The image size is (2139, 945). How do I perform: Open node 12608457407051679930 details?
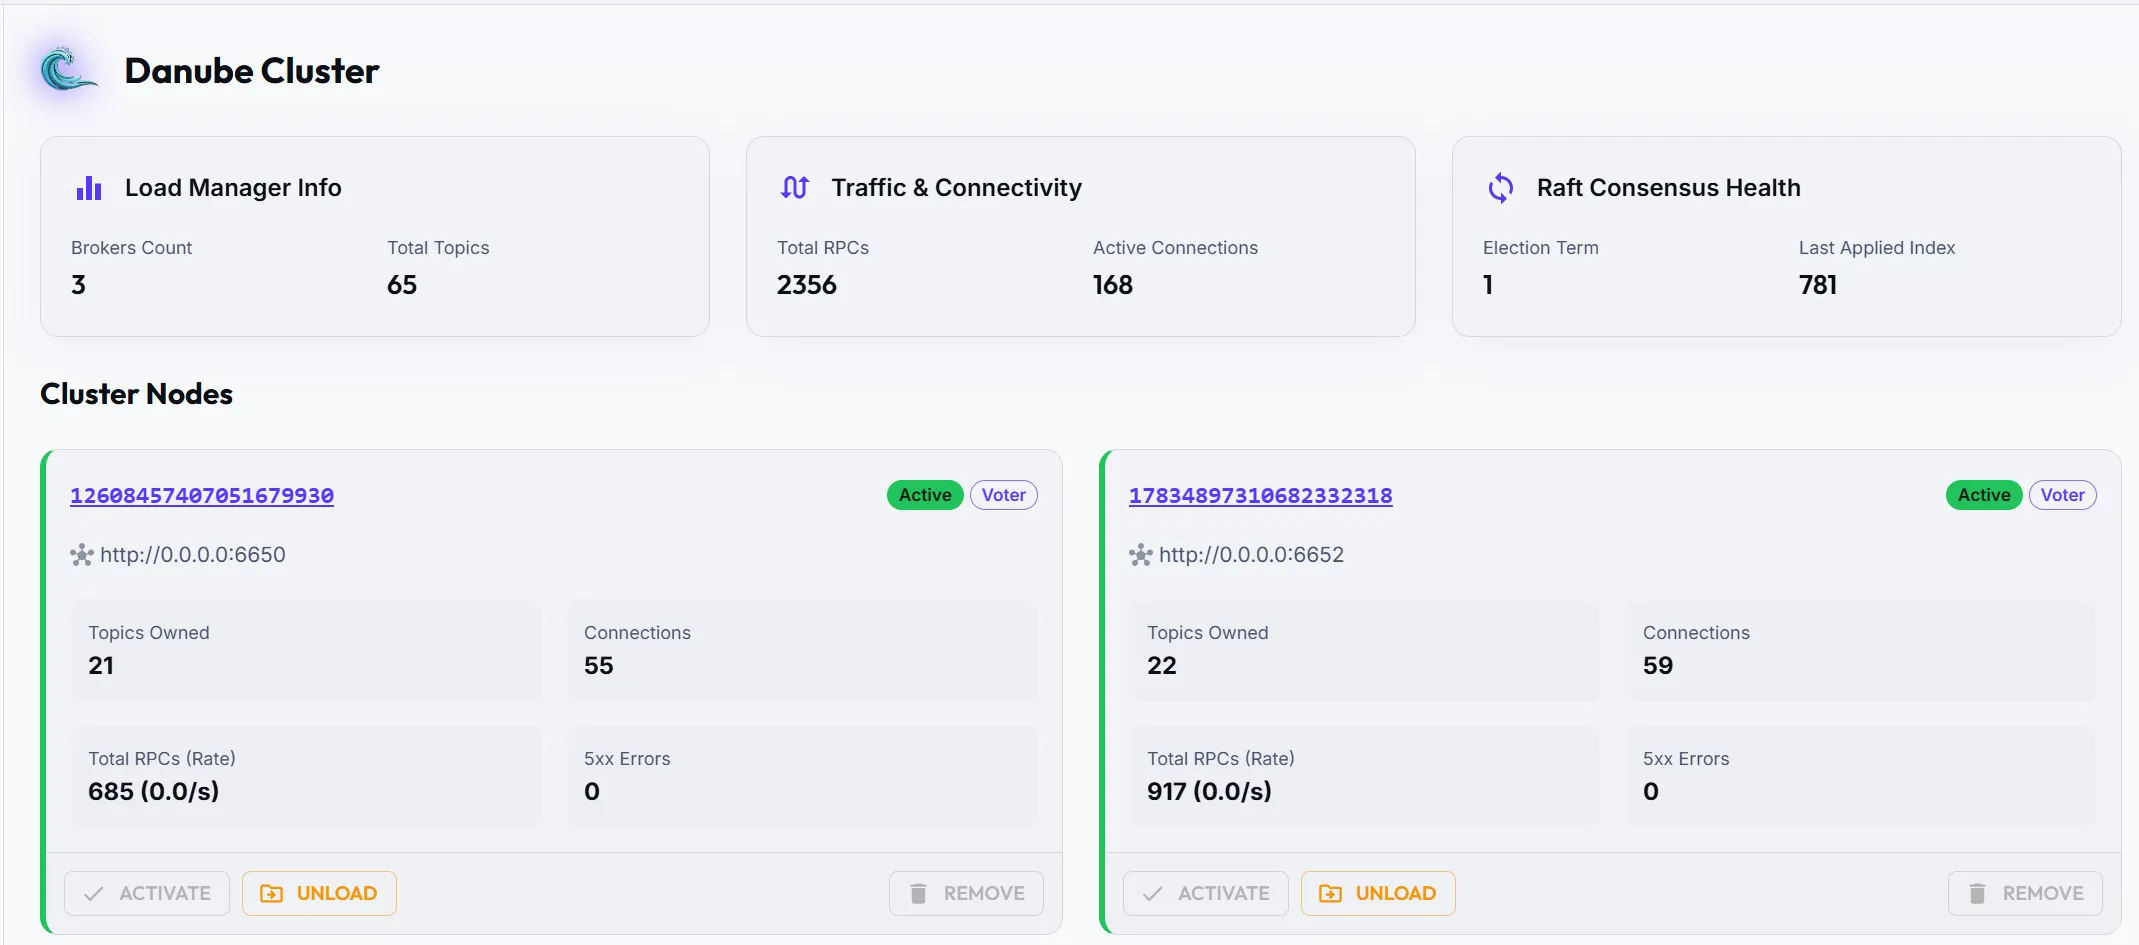coord(202,495)
